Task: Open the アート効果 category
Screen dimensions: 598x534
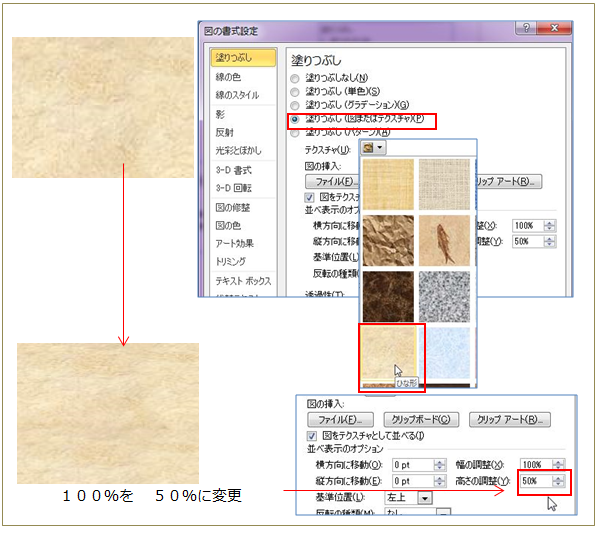Action: (234, 243)
